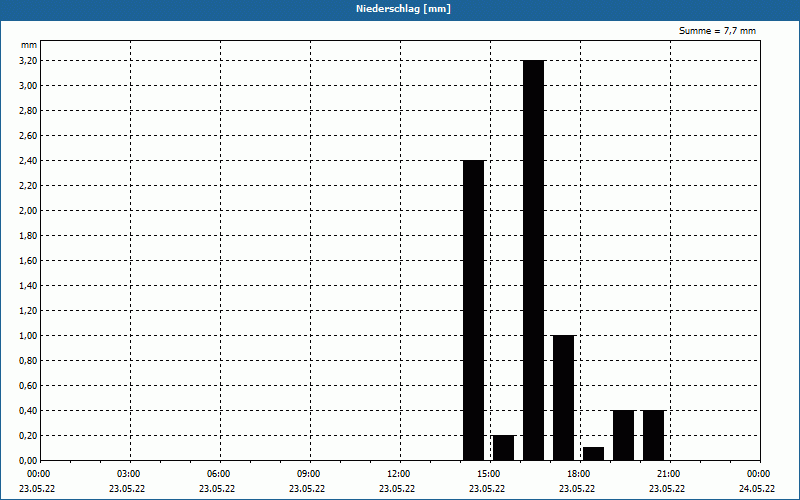Click the Niederschlag [mm] chart title

coord(403,9)
